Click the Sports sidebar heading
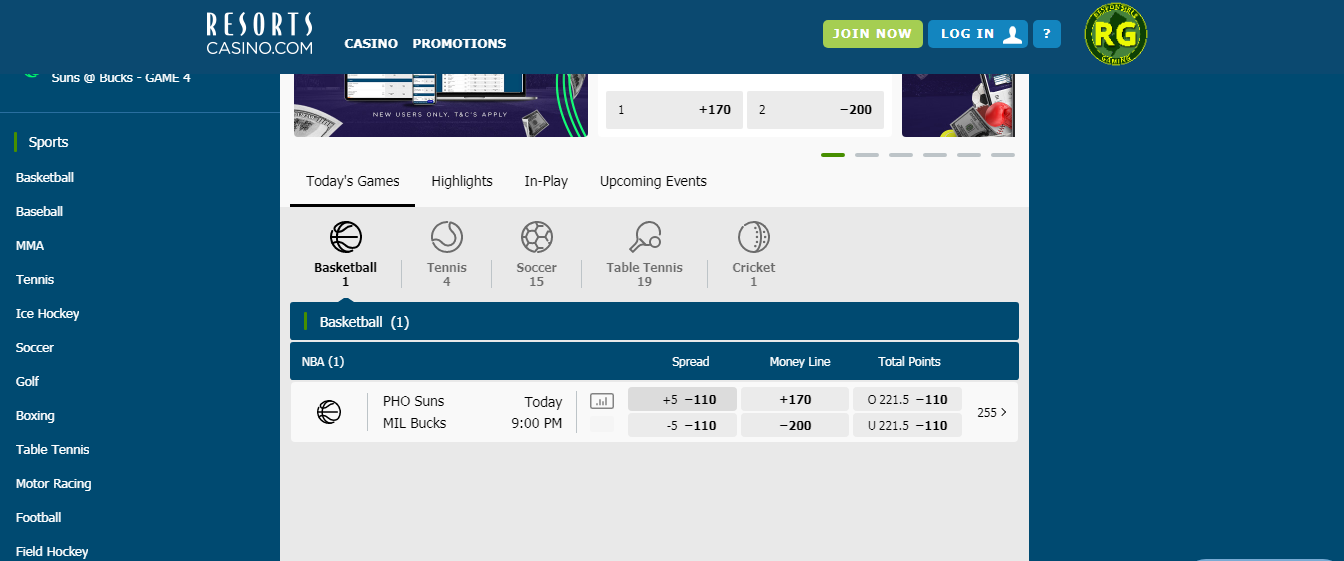 pyautogui.click(x=48, y=142)
